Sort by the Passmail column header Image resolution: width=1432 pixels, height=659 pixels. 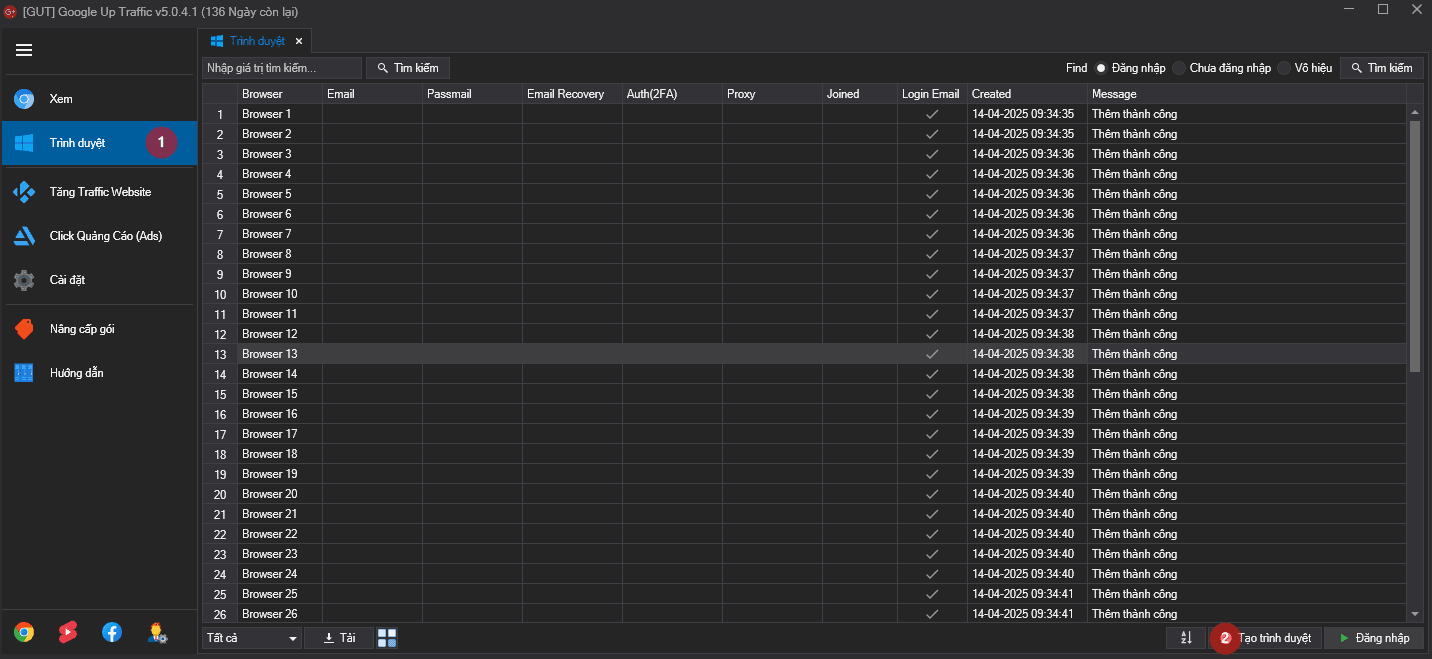(472, 94)
